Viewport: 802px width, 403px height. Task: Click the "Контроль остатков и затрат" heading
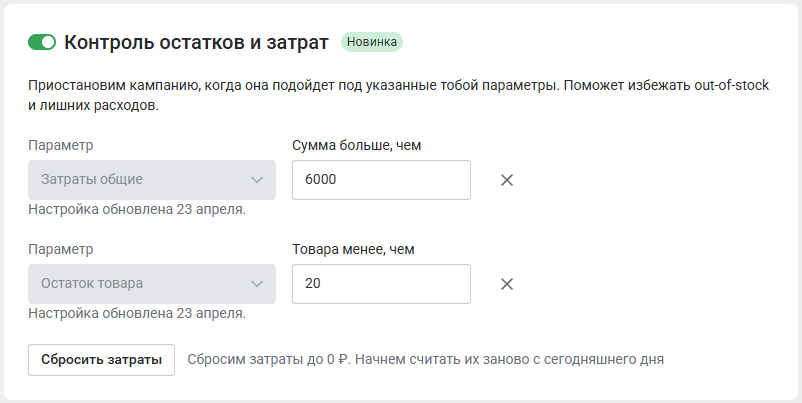(x=196, y=42)
